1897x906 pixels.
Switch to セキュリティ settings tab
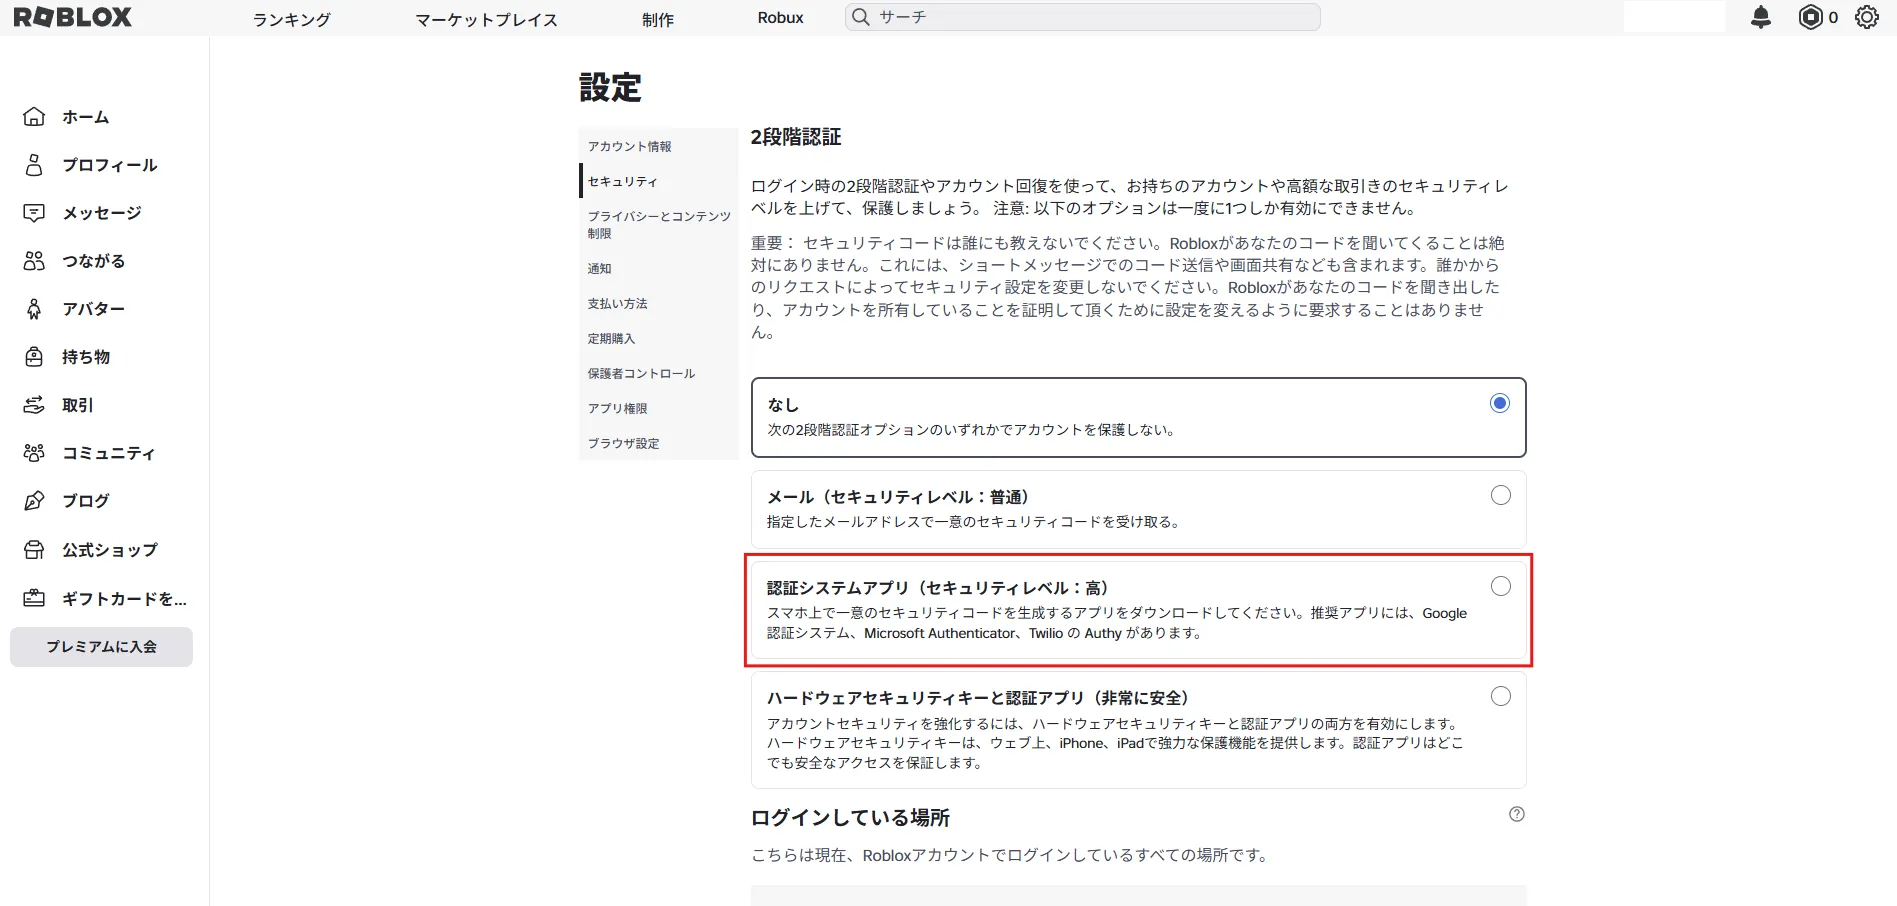pyautogui.click(x=658, y=181)
